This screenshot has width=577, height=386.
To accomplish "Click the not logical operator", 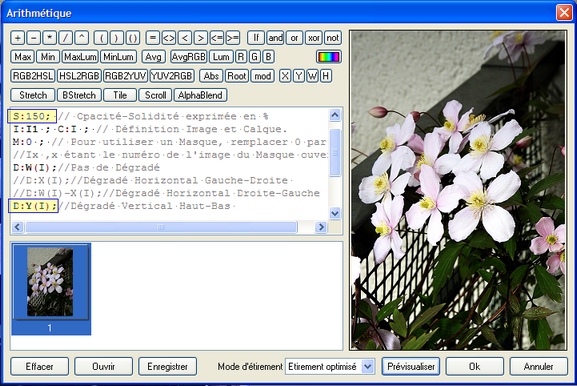I will tap(333, 38).
